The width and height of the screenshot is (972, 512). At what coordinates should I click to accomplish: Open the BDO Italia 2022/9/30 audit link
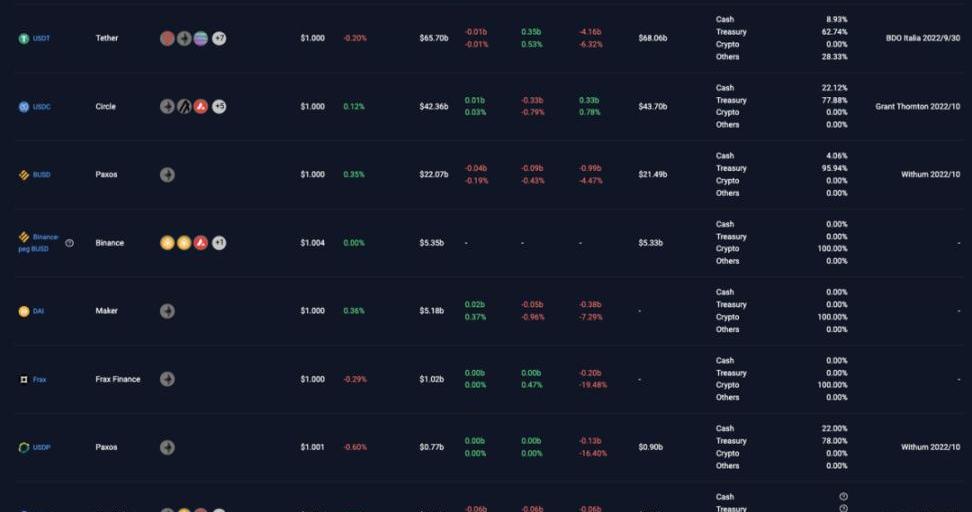coord(923,38)
